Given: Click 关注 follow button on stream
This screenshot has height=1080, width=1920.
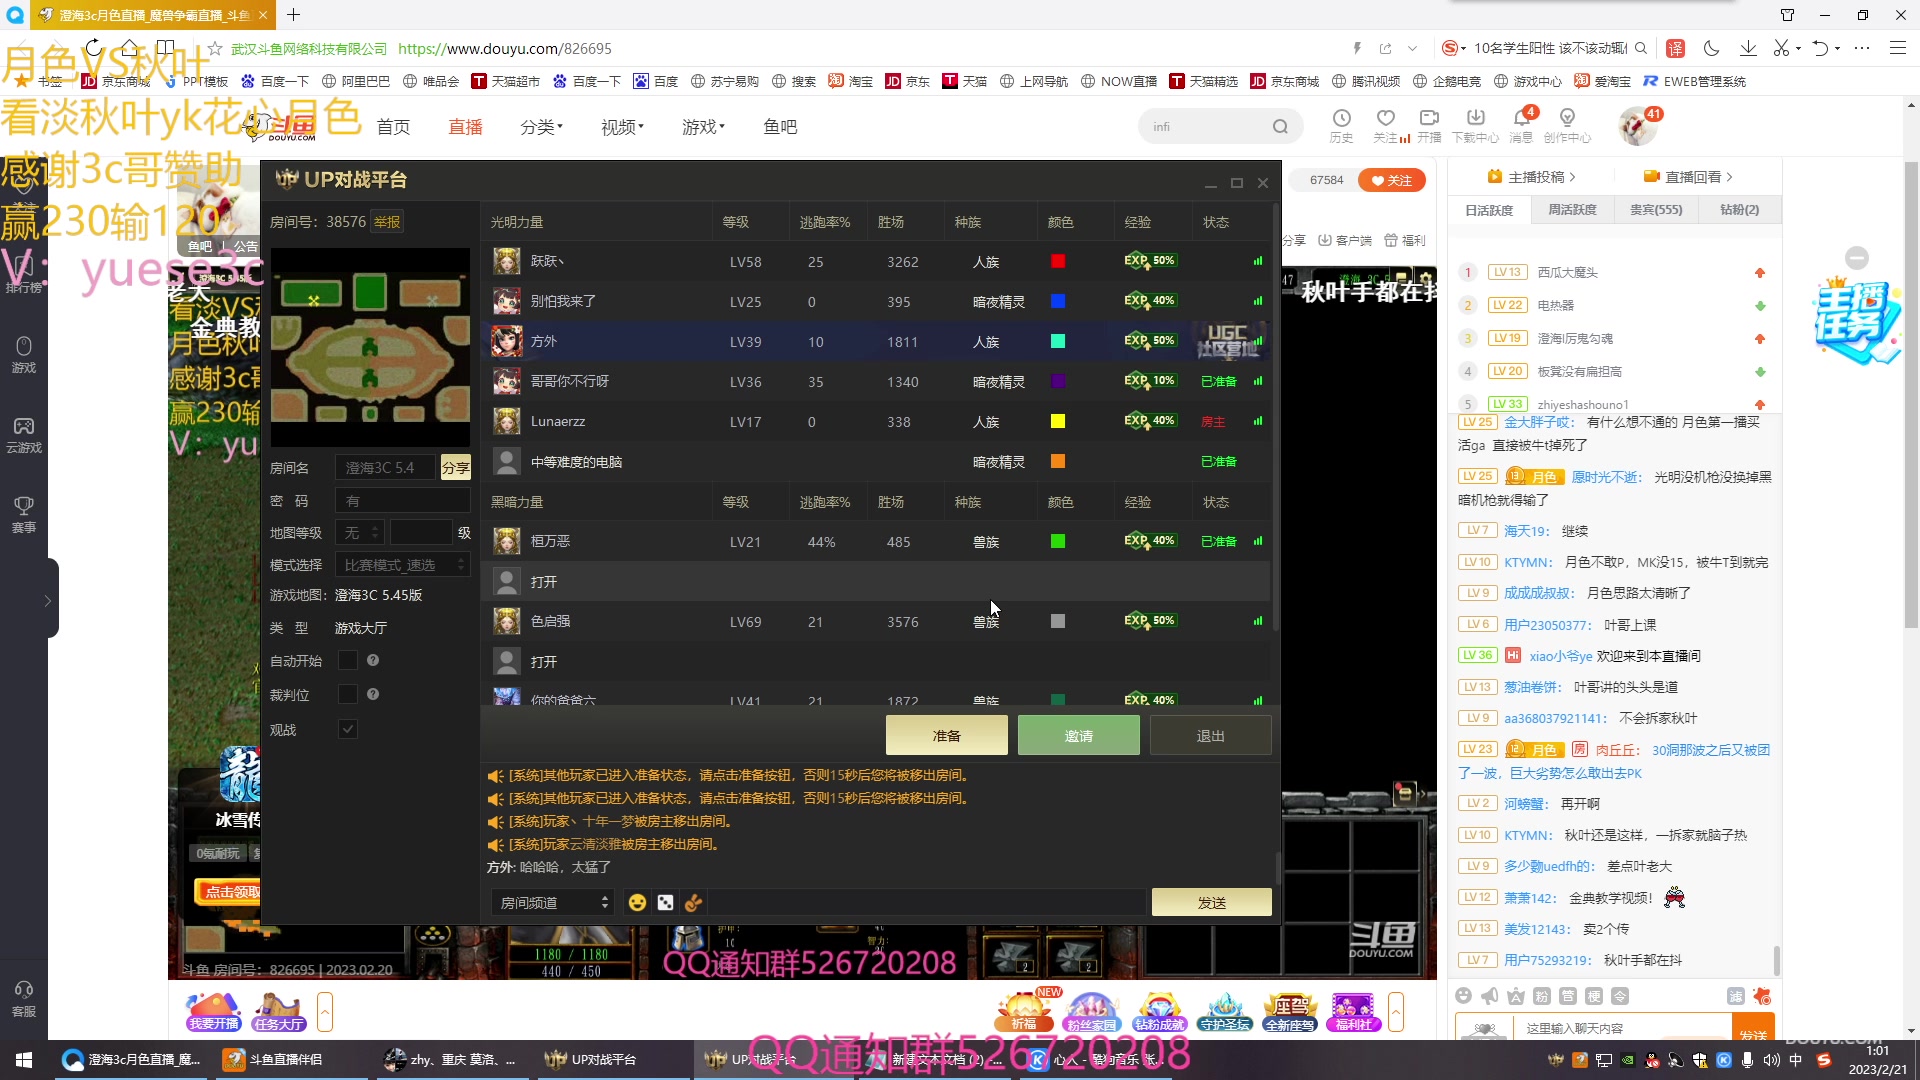Looking at the screenshot, I should click(1391, 180).
